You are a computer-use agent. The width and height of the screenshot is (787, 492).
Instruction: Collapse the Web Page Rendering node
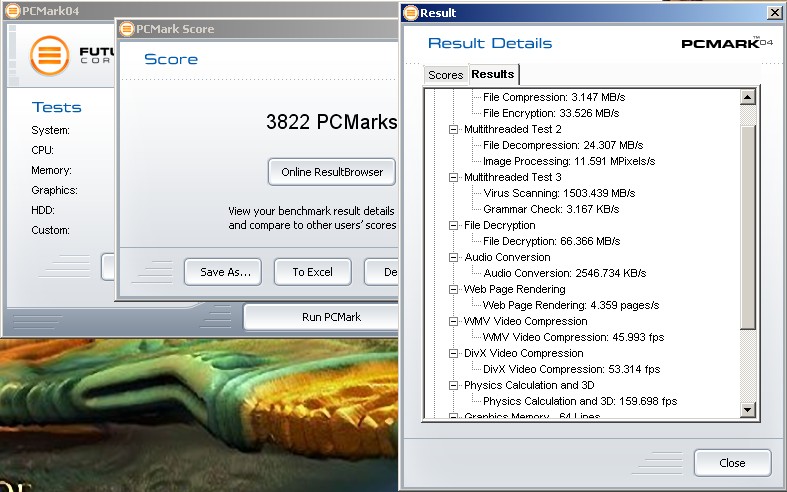[453, 289]
